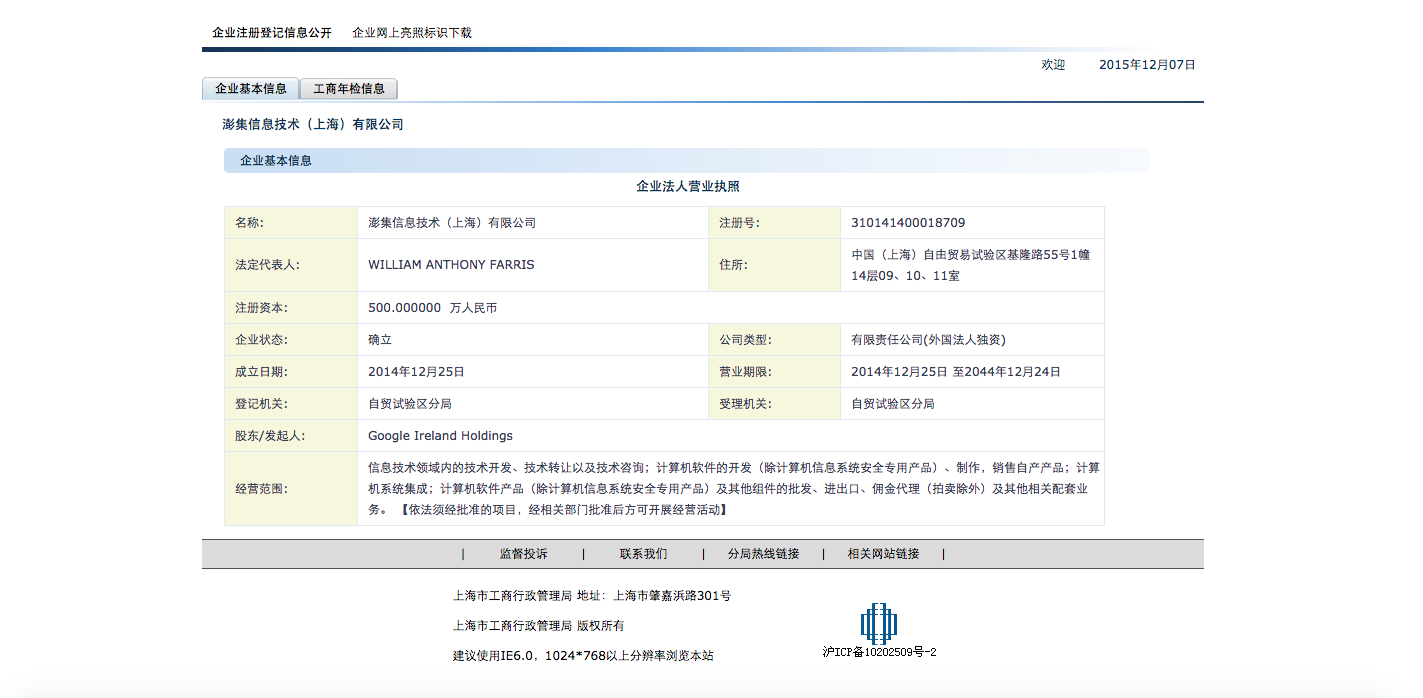Go to the 相关网站链接 footer link
This screenshot has width=1423, height=698.
pyautogui.click(x=883, y=554)
